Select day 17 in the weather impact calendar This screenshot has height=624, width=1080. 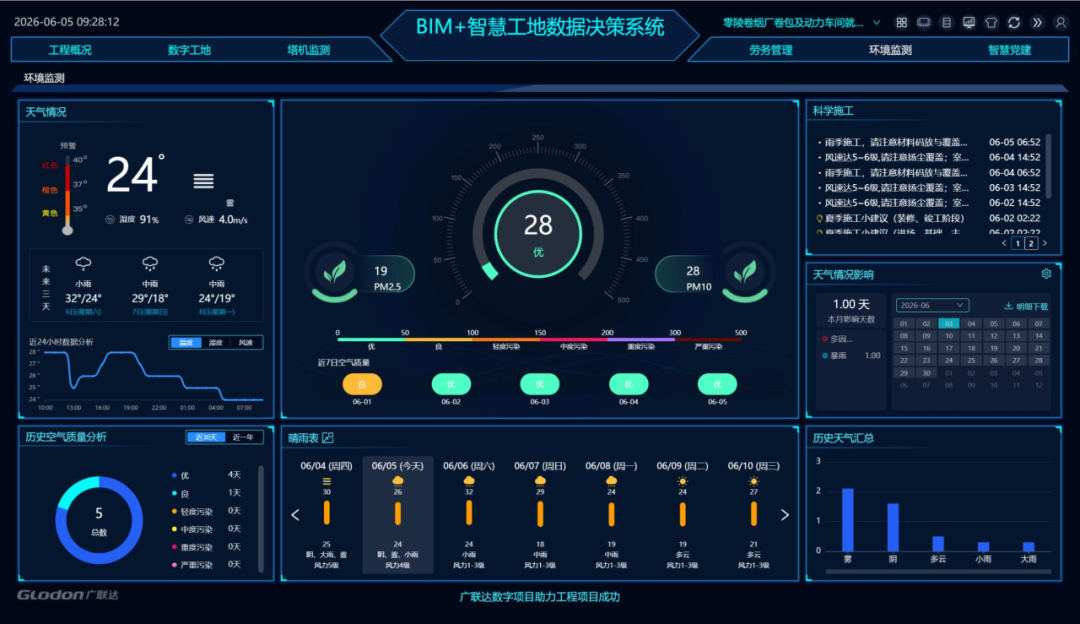[948, 349]
